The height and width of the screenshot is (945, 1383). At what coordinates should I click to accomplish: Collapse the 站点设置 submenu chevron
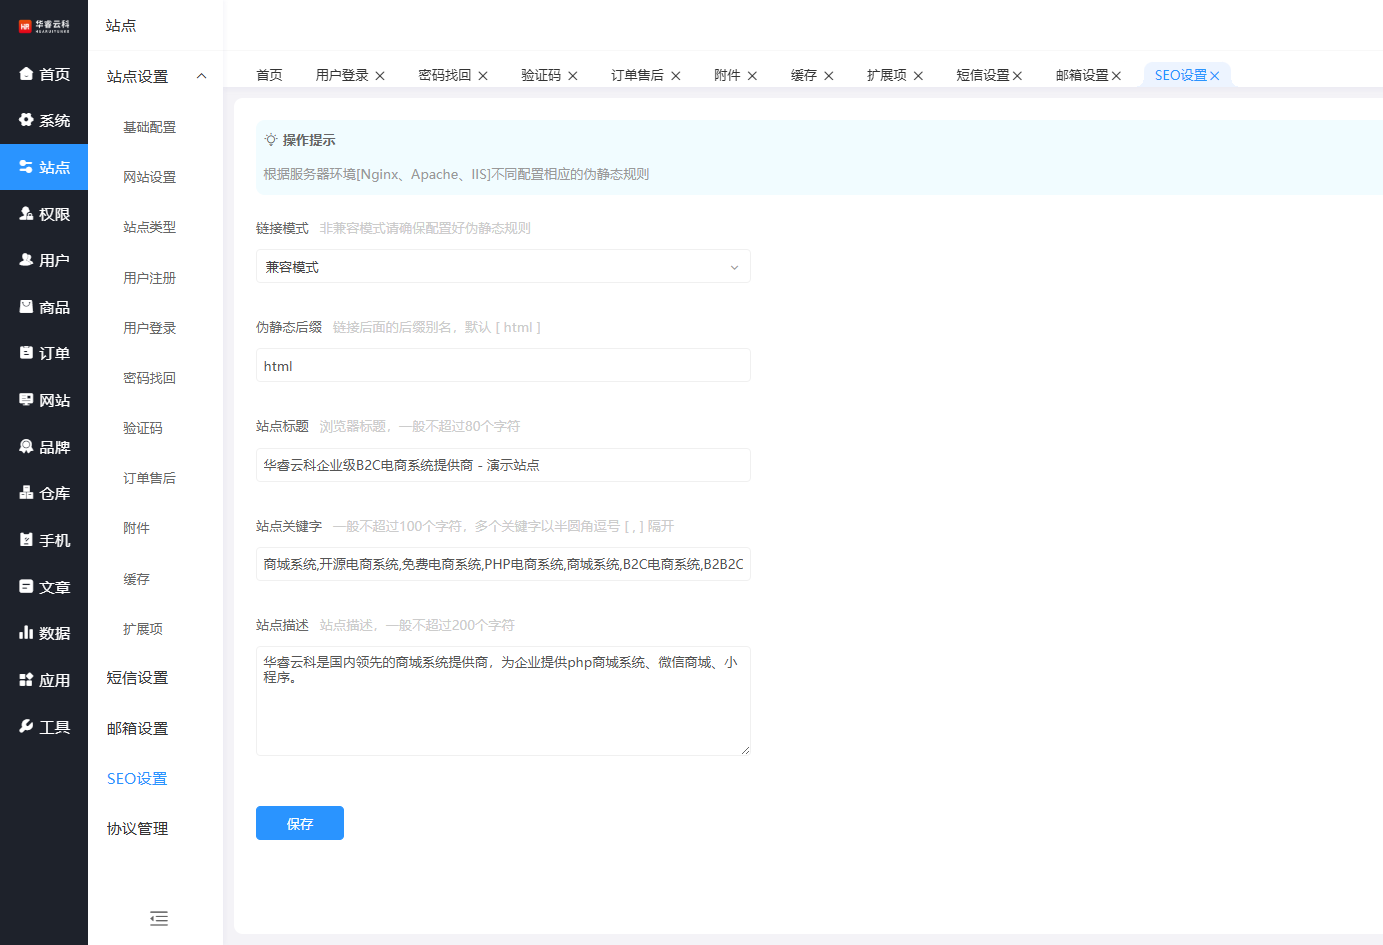coord(201,76)
